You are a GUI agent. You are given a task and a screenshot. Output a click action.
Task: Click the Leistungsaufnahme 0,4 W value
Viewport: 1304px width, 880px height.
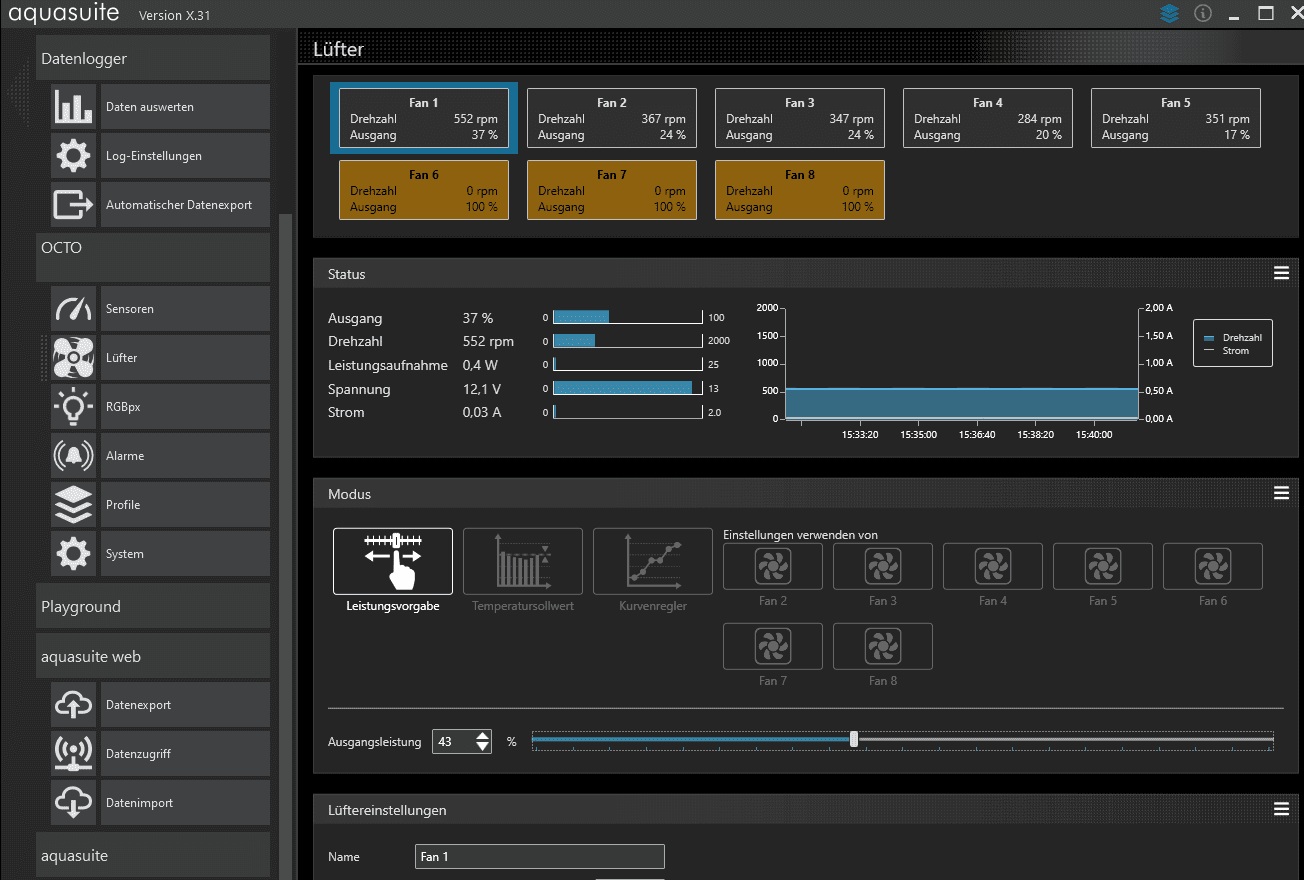[x=479, y=366]
